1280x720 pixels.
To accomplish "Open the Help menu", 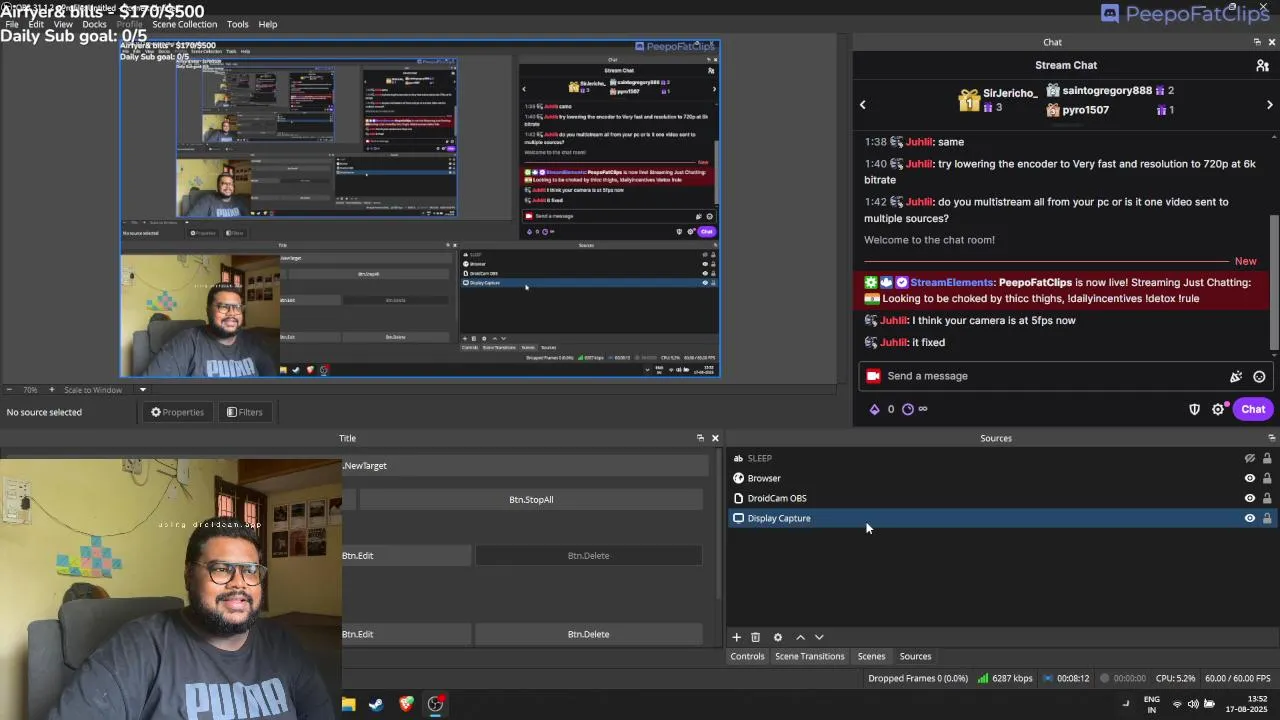I will click(x=268, y=24).
